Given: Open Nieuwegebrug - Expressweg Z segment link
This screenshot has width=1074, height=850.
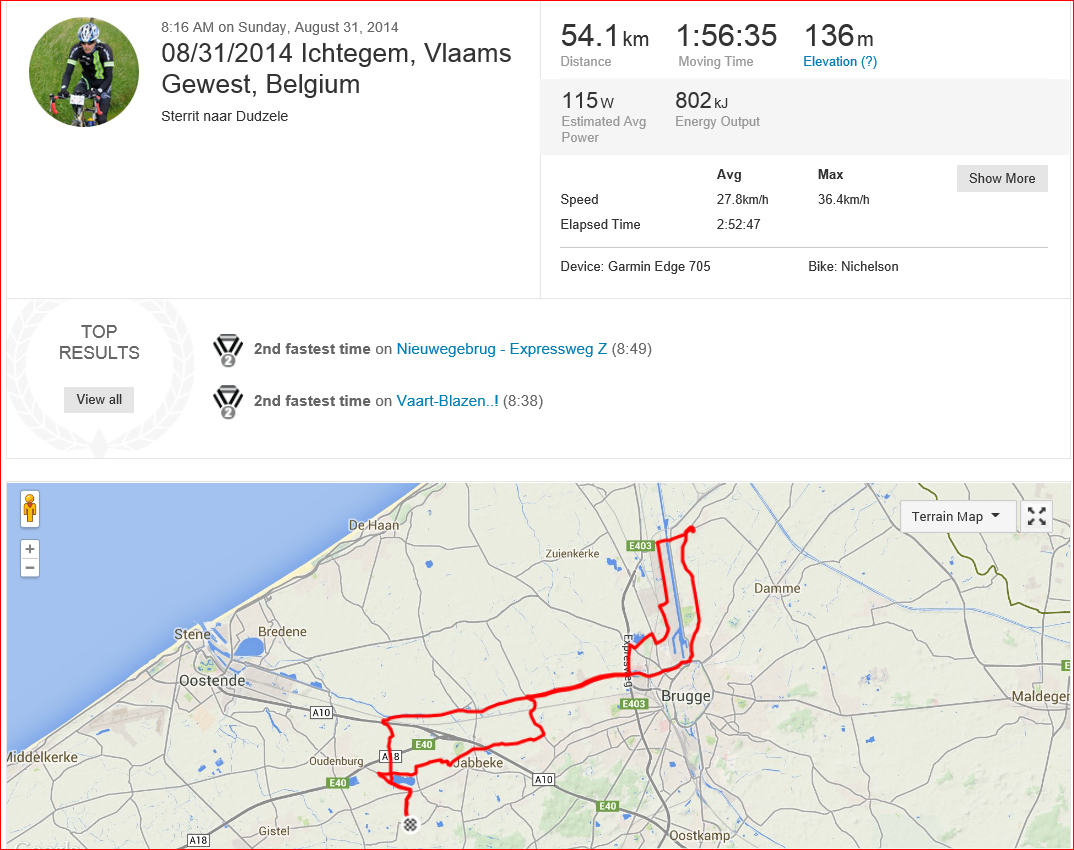Looking at the screenshot, I should [x=501, y=349].
